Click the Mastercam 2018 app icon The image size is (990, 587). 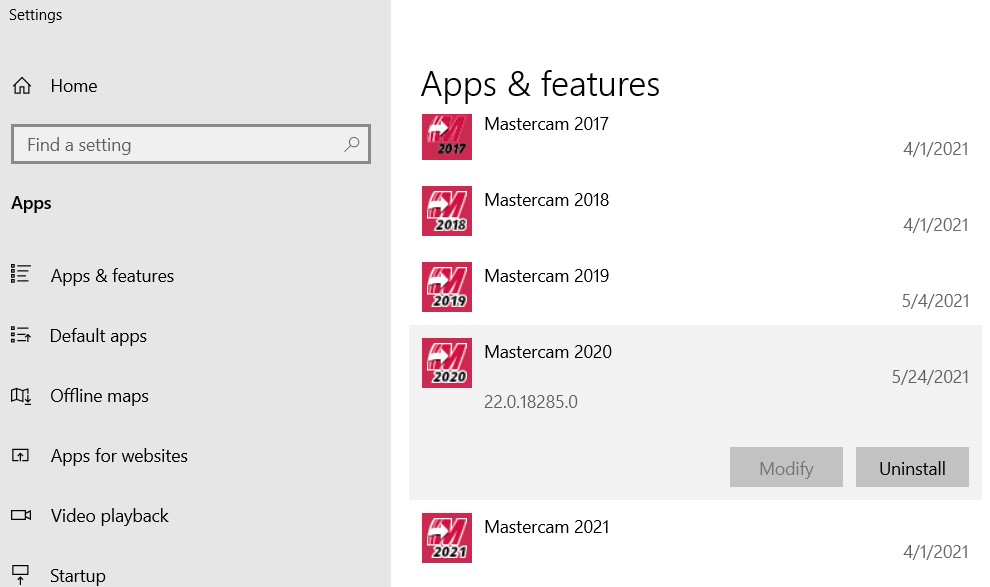pos(447,211)
